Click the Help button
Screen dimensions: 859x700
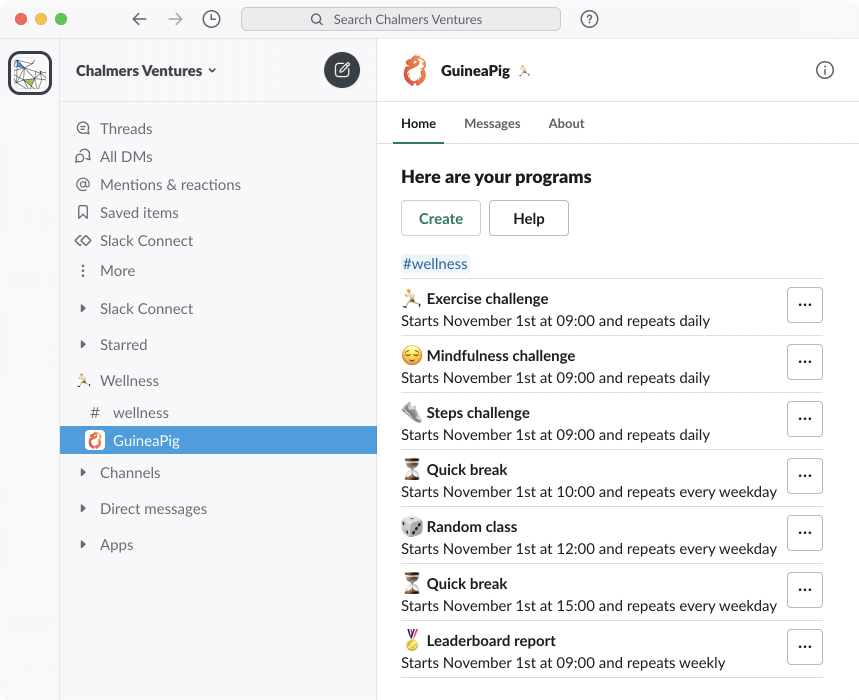click(x=529, y=218)
